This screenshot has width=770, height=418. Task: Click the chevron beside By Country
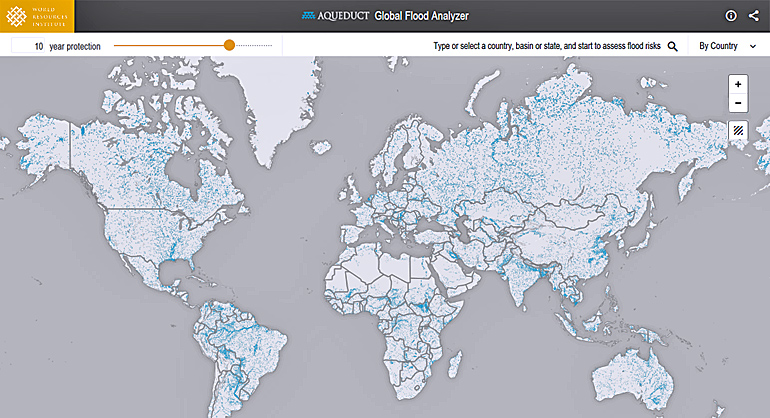[753, 47]
